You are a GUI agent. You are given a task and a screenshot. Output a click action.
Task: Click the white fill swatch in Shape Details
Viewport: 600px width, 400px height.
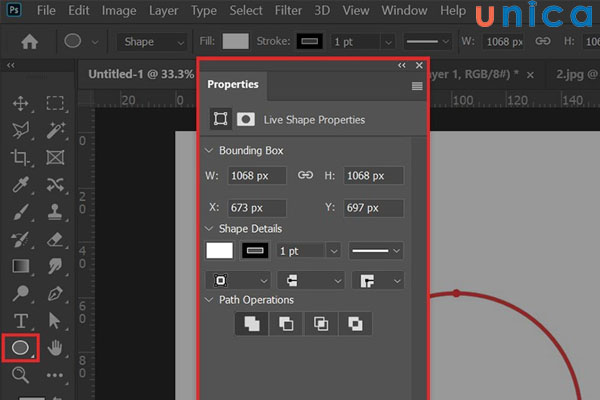219,251
